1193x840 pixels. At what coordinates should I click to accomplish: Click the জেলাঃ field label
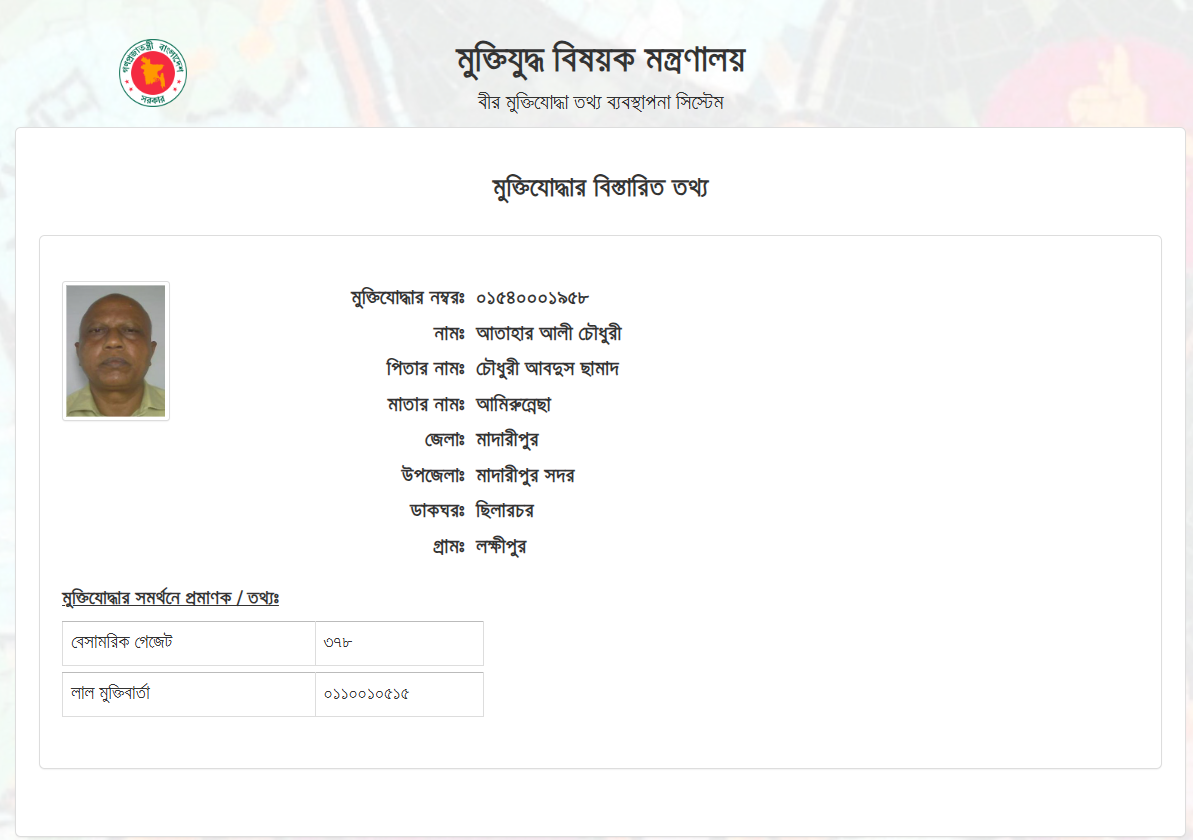coord(444,440)
